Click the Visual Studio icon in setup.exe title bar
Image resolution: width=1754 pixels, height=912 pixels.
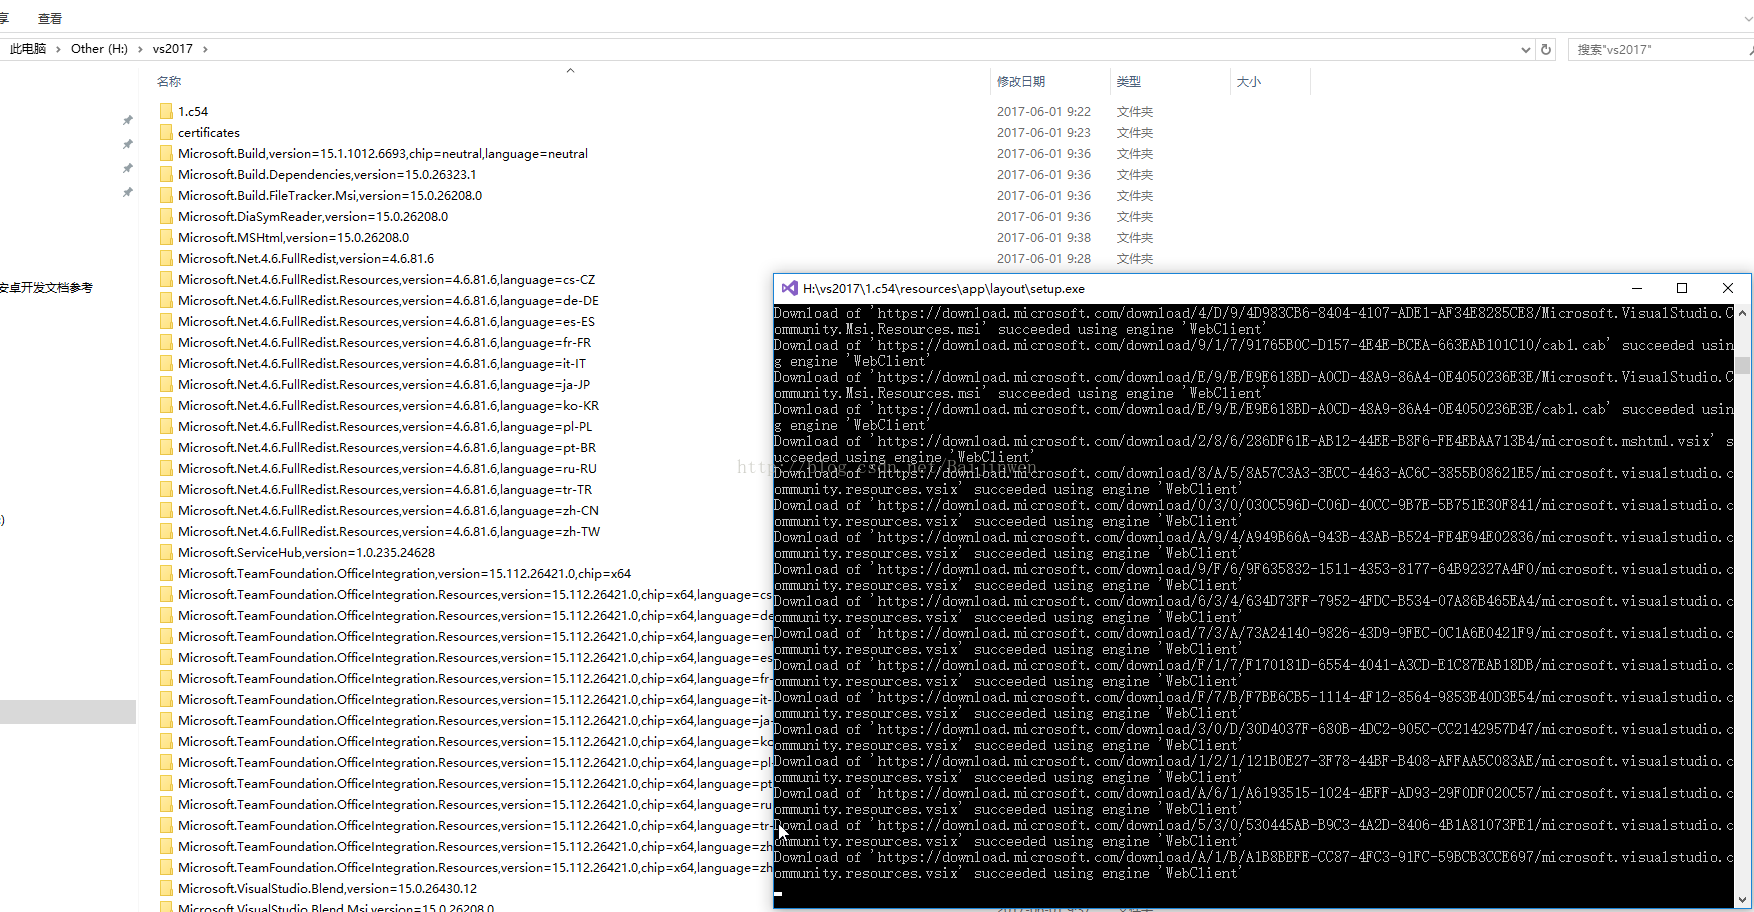pos(789,288)
